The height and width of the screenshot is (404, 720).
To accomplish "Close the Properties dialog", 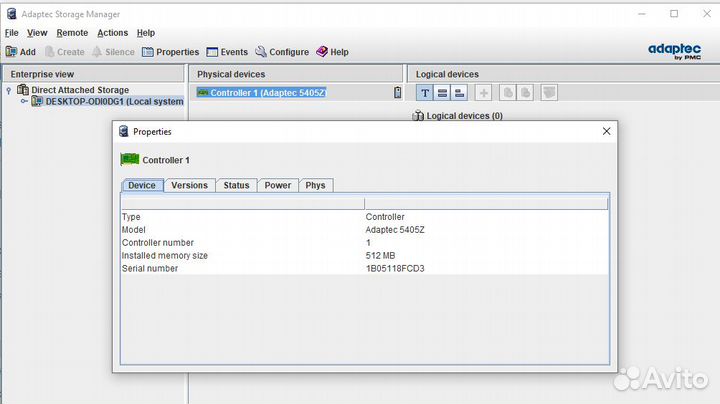I will pos(607,131).
